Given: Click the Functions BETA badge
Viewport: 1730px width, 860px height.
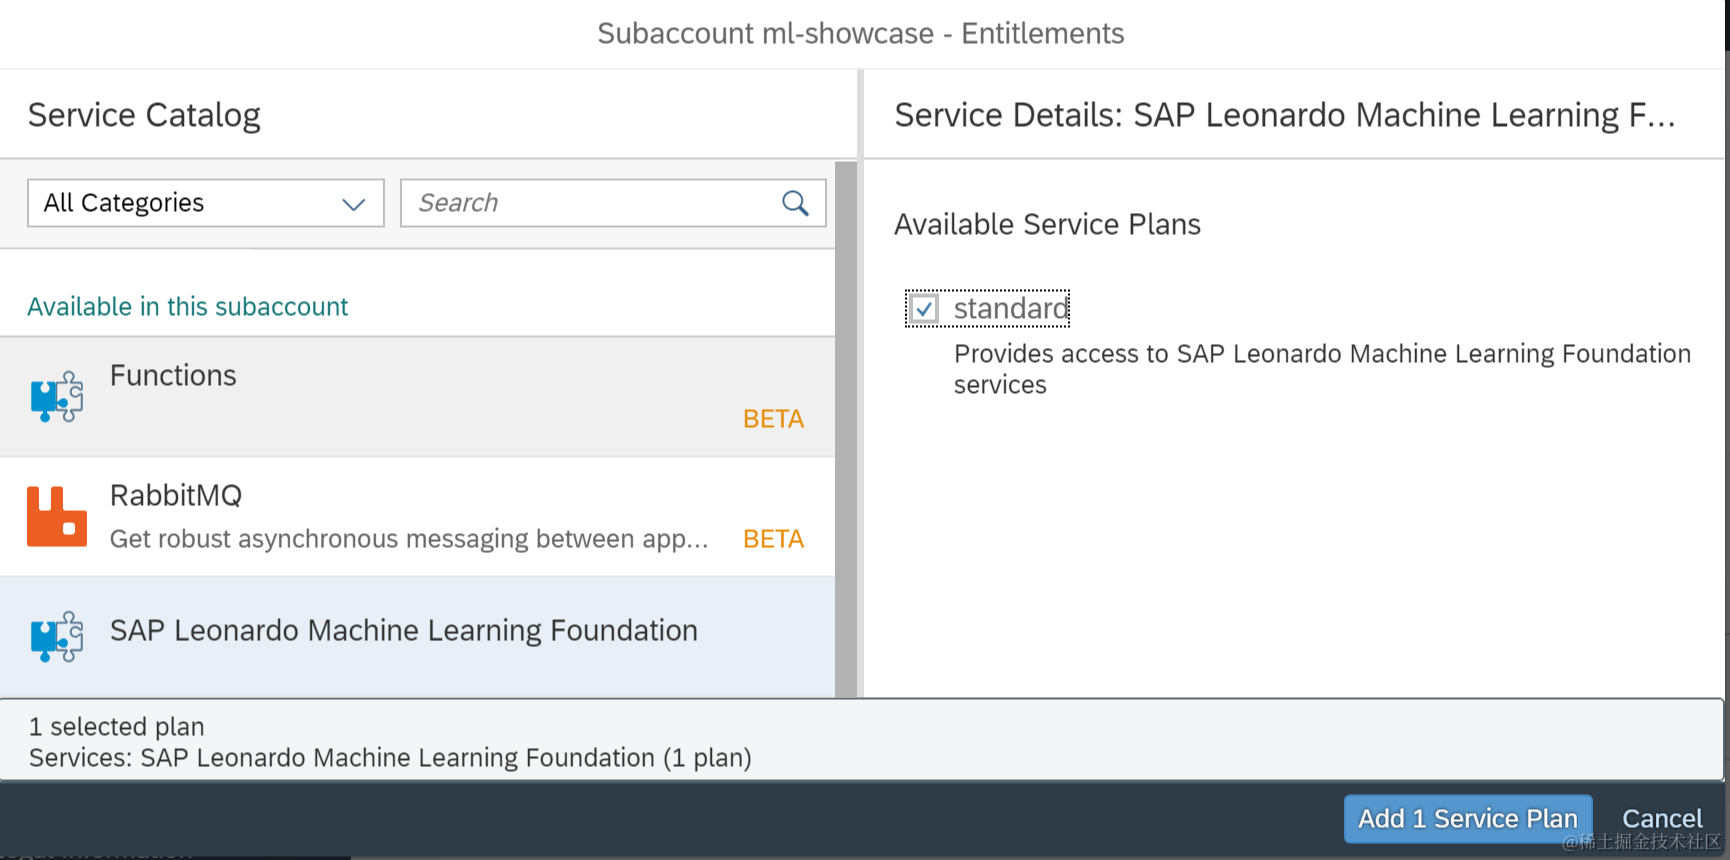Looking at the screenshot, I should (x=773, y=419).
